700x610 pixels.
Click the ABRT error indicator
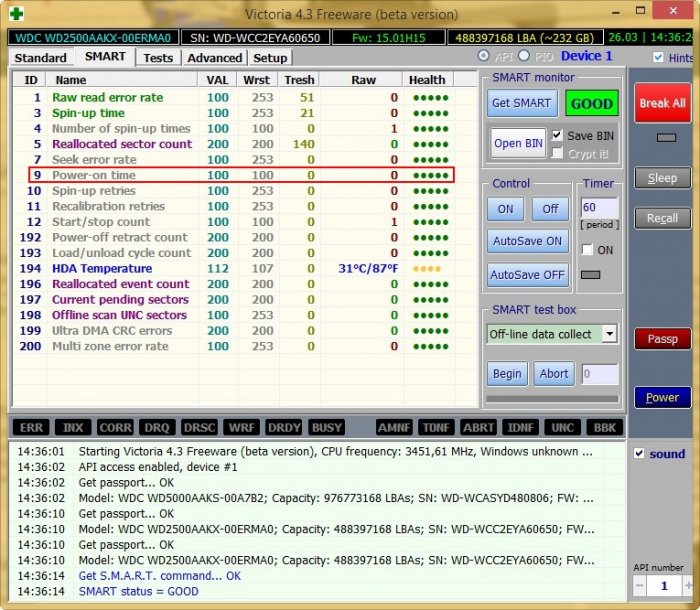tap(478, 427)
